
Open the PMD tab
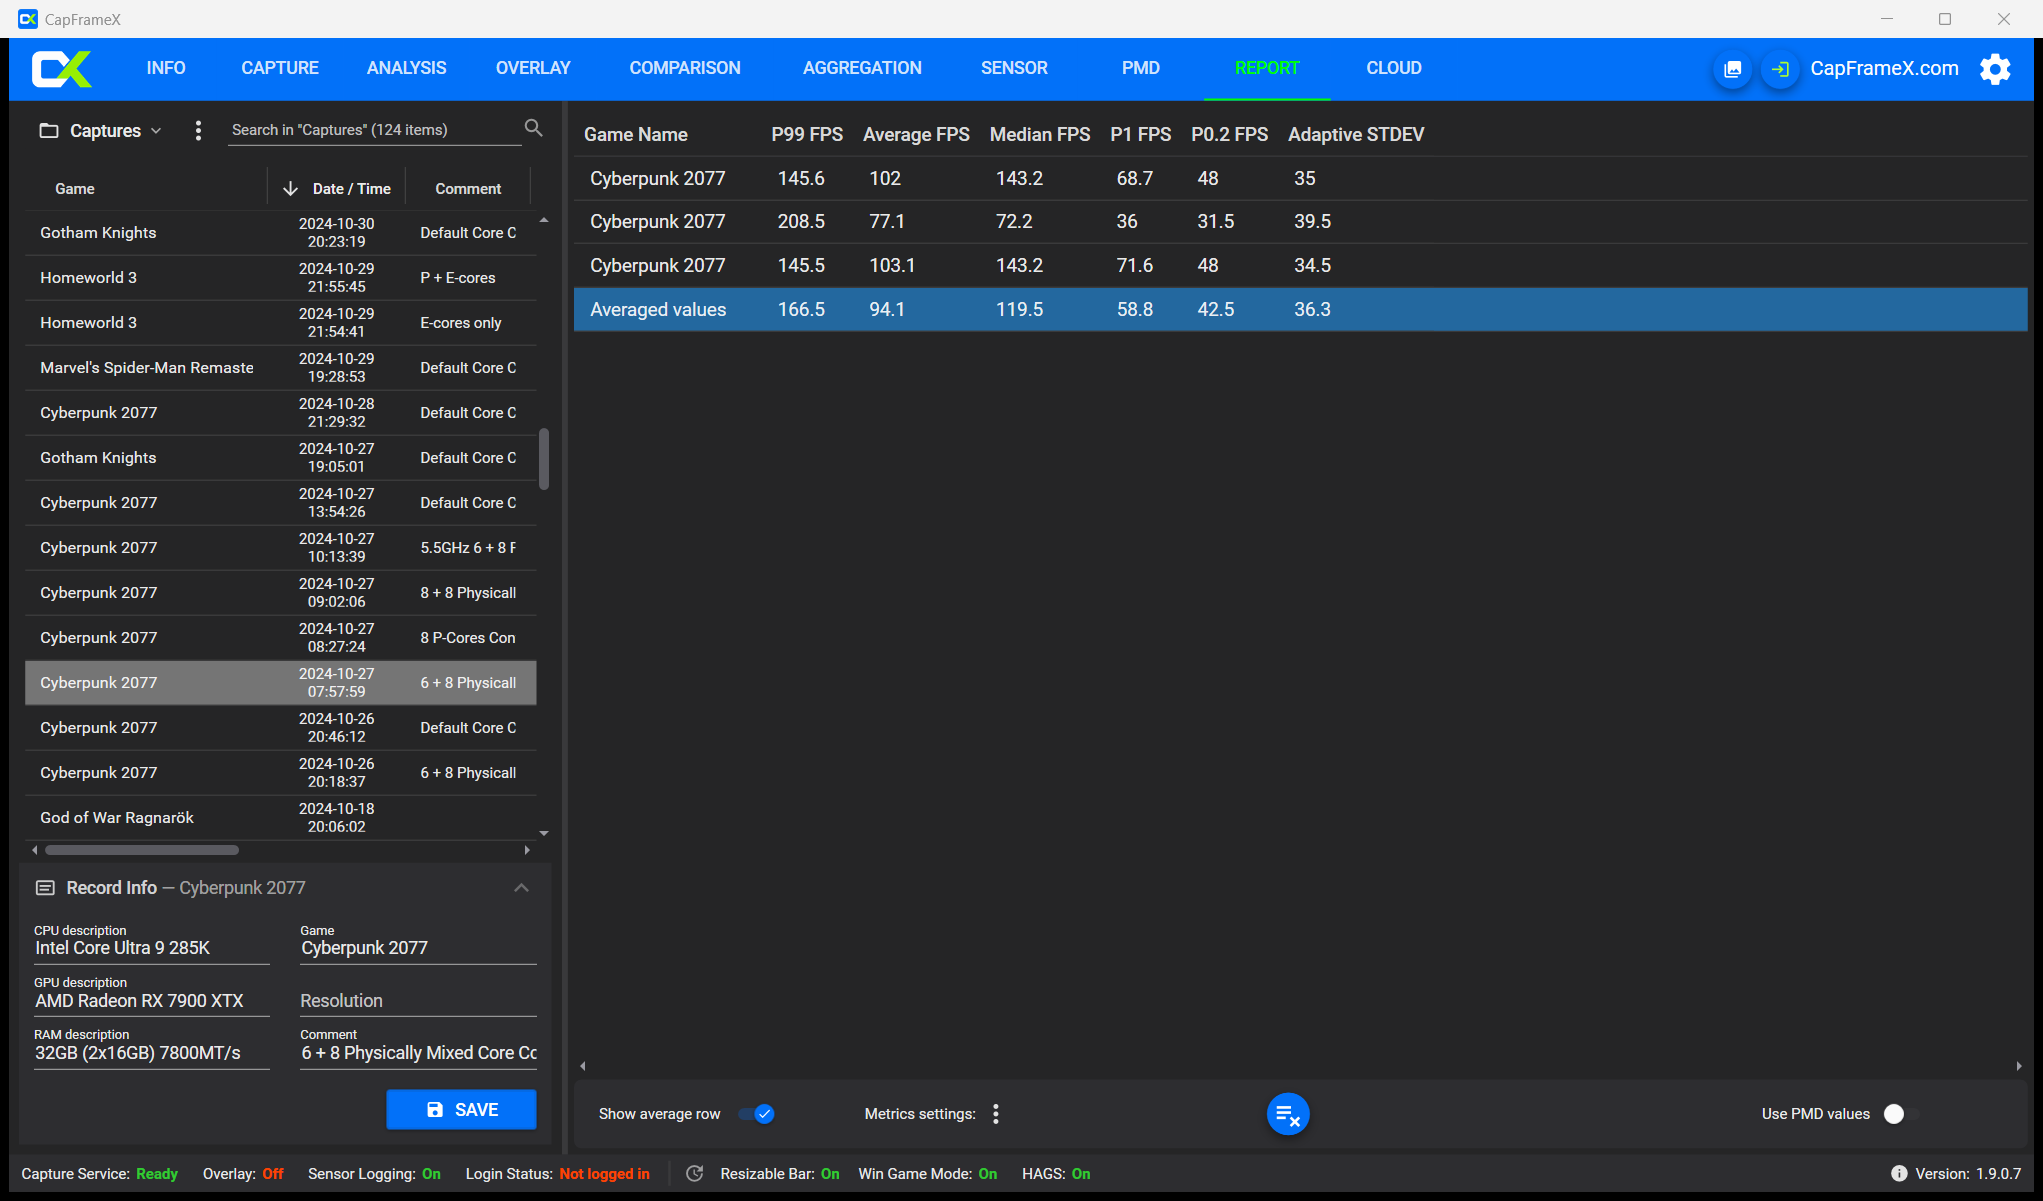tap(1141, 68)
